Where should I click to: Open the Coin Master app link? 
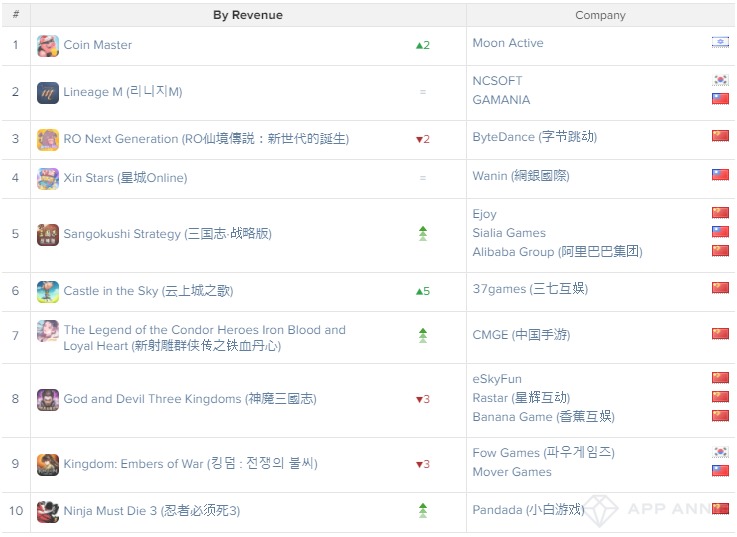[98, 45]
